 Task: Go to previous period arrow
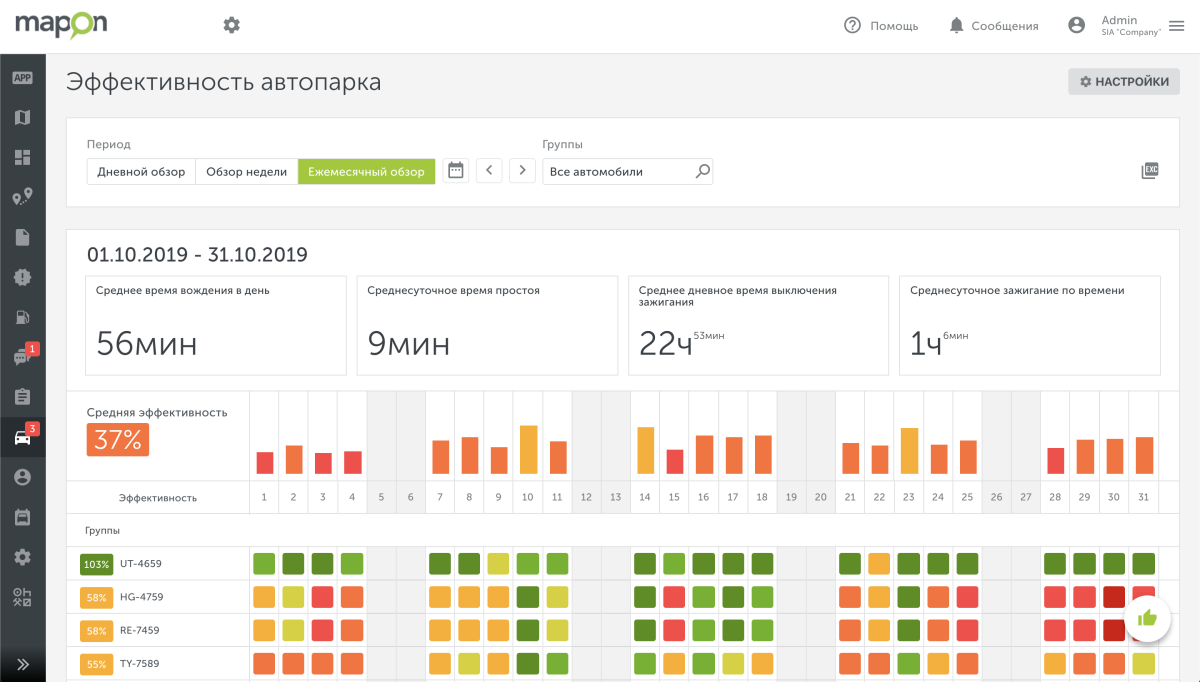[489, 171]
